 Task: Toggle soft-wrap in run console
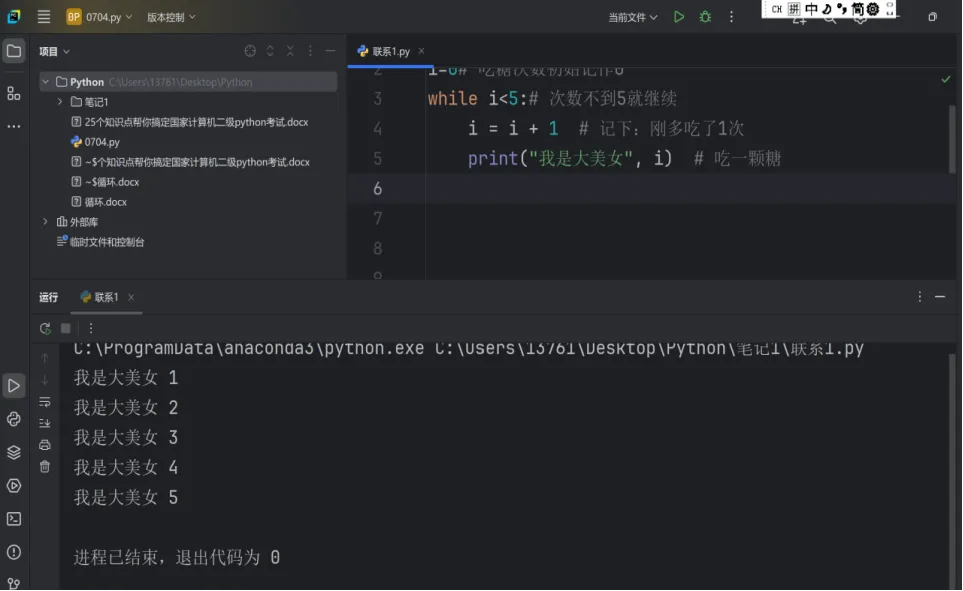click(45, 402)
